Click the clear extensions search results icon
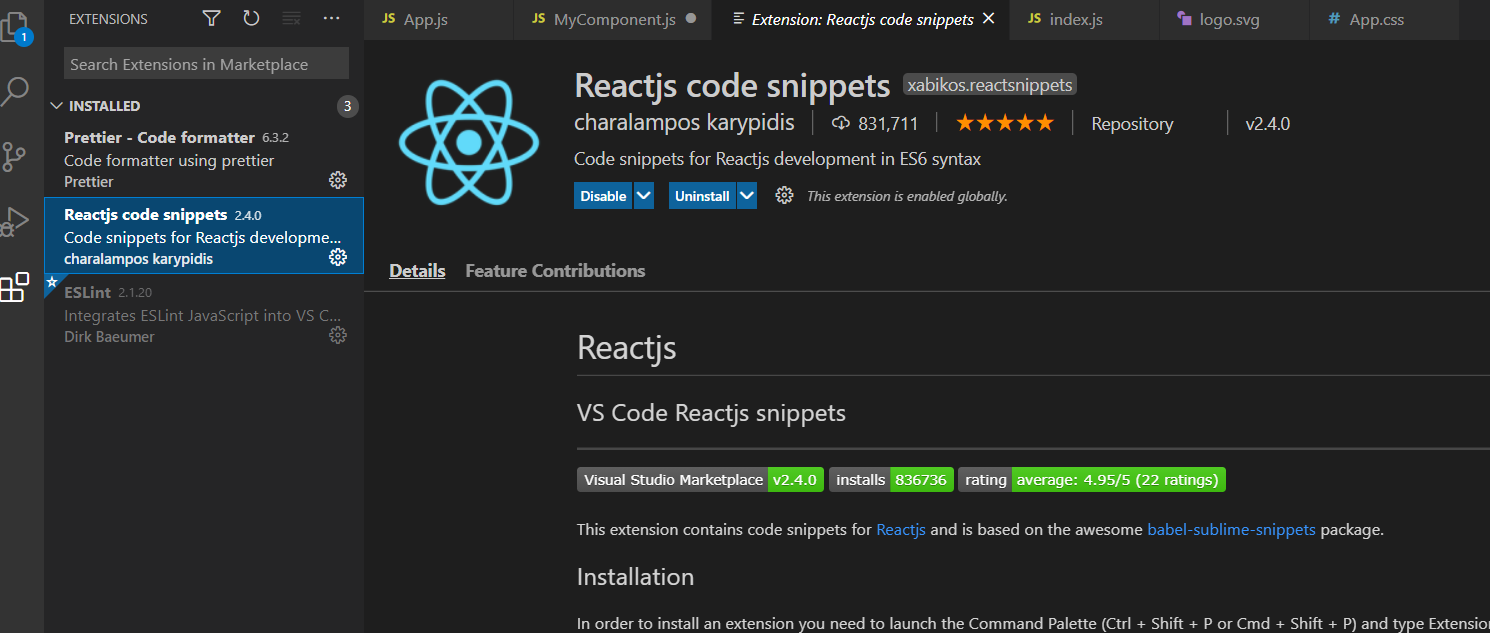This screenshot has width=1490, height=633. [291, 18]
